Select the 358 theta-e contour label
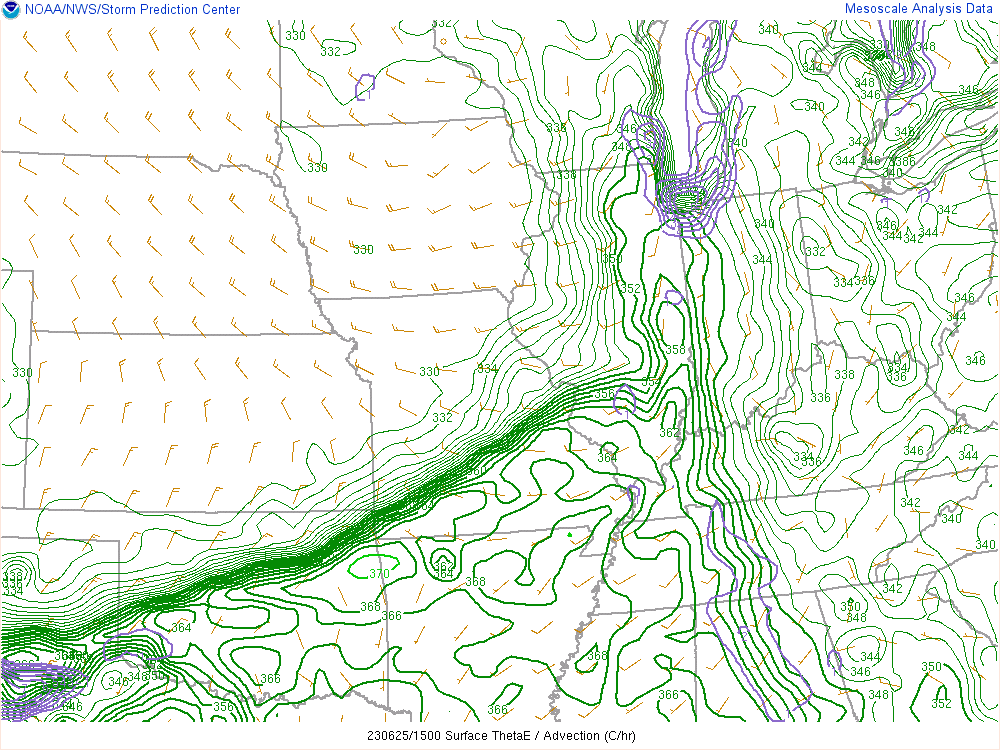This screenshot has width=1000, height=750. 676,349
